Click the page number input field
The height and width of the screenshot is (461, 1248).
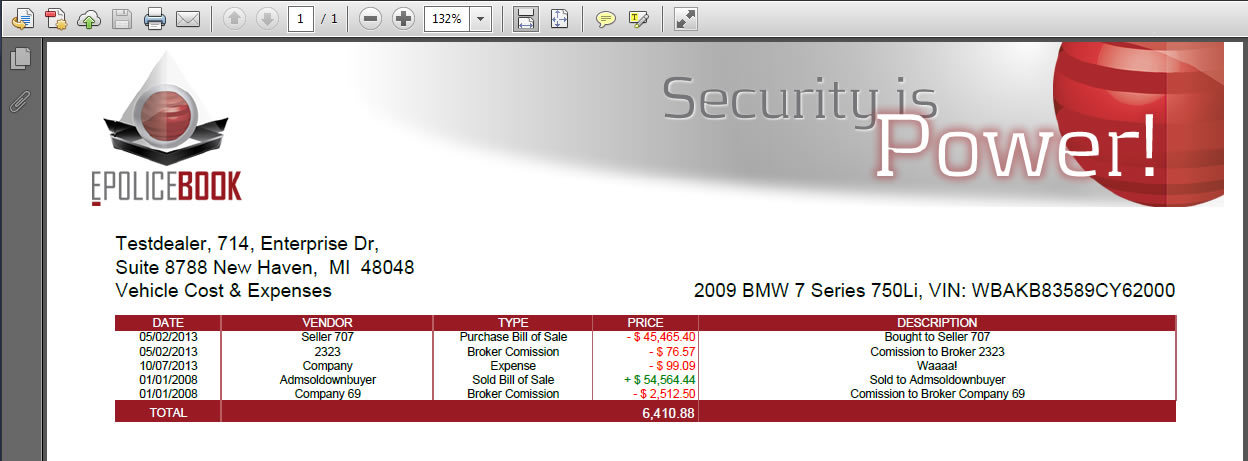(301, 19)
